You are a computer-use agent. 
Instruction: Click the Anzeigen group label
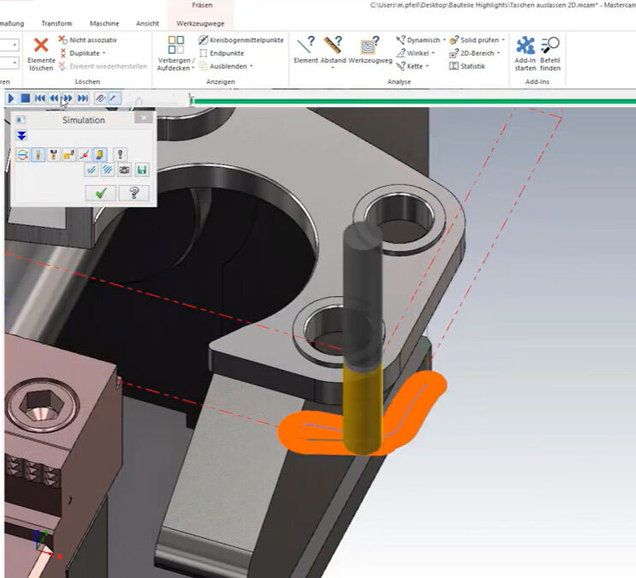tap(220, 82)
